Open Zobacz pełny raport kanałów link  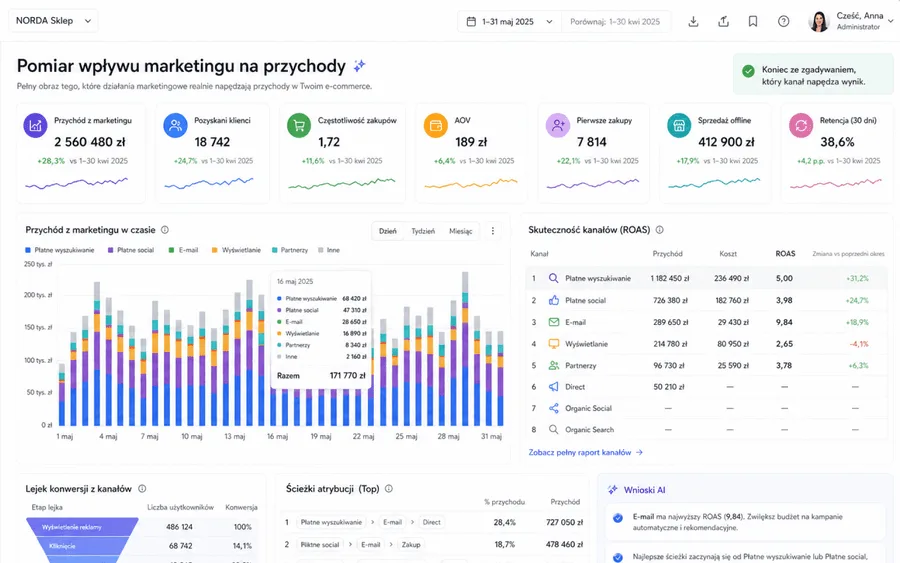point(585,452)
